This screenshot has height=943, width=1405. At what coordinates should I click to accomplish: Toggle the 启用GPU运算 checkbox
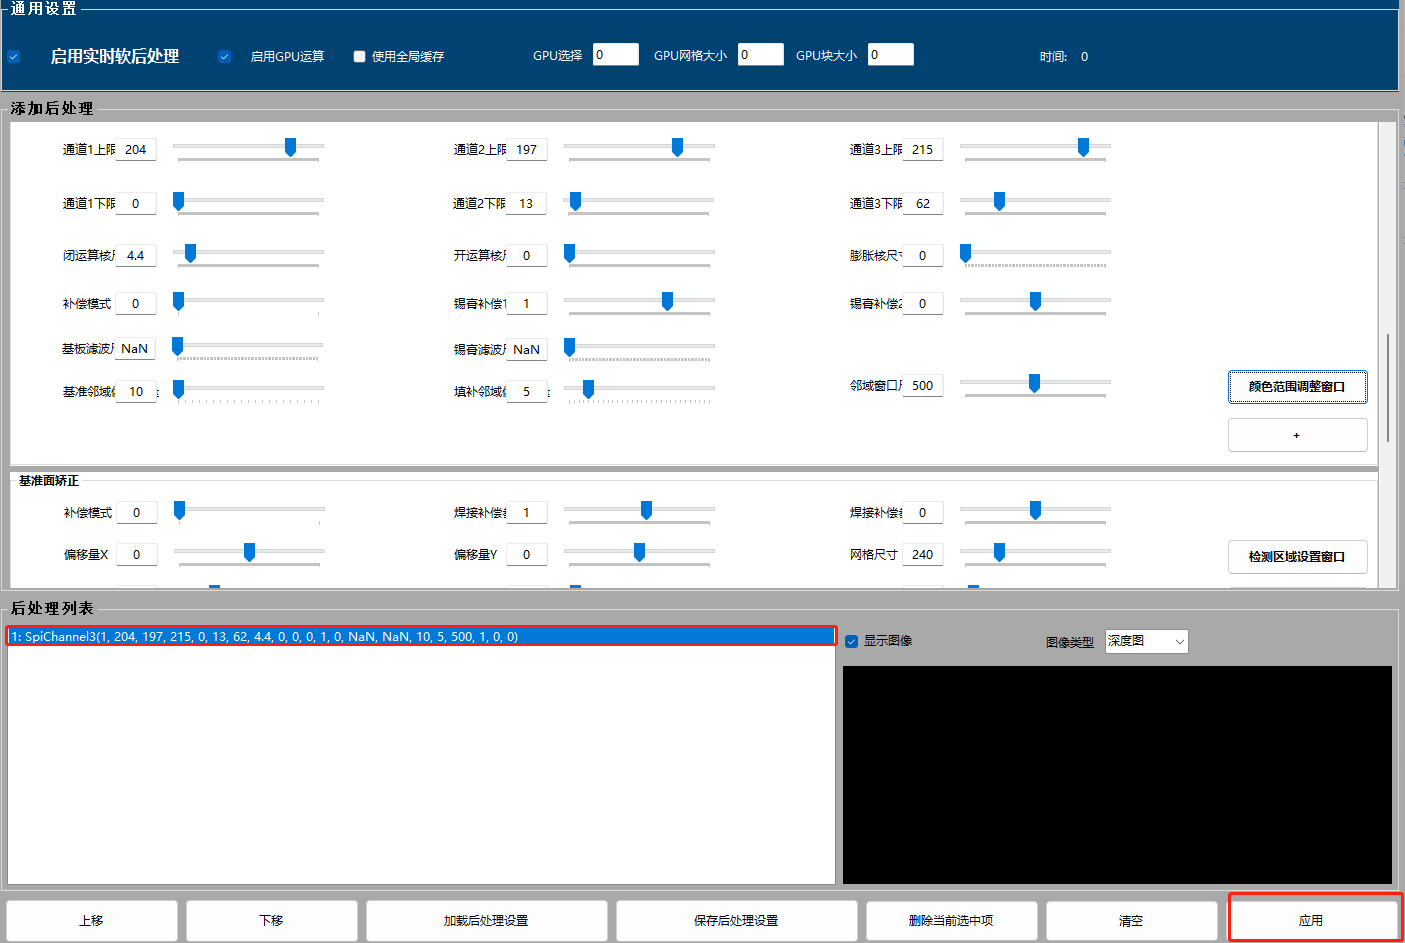click(x=224, y=57)
